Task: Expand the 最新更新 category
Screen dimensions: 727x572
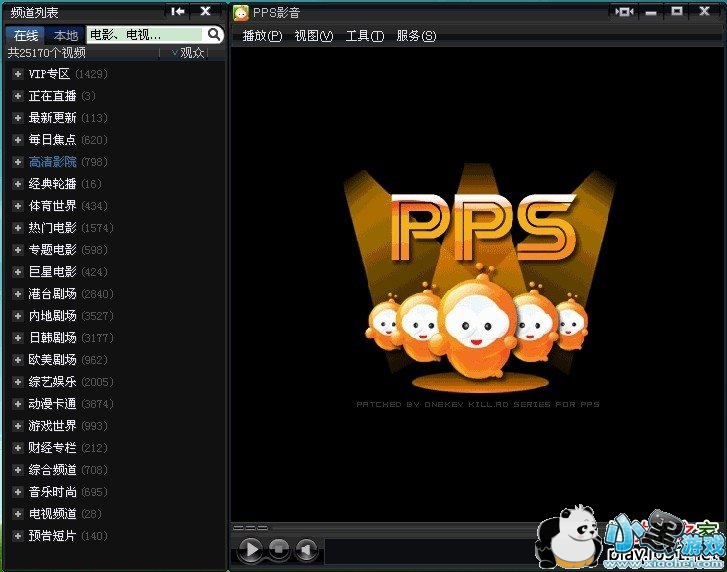Action: 18,118
